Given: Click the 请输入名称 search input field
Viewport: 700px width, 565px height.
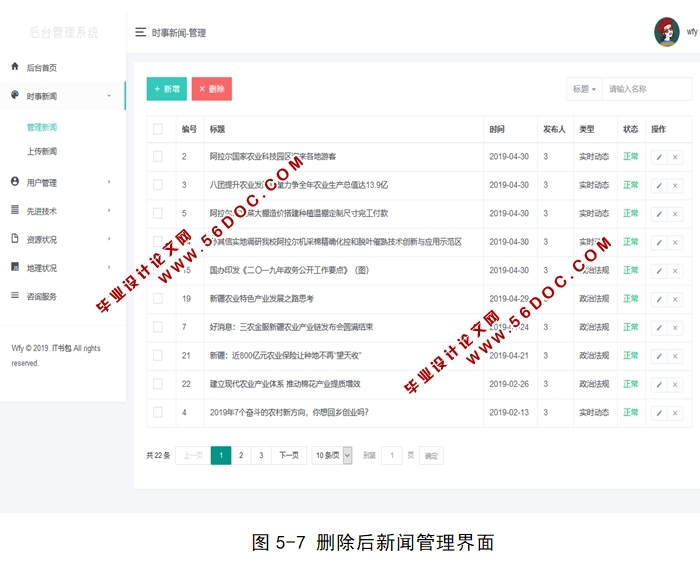Looking at the screenshot, I should pos(646,89).
